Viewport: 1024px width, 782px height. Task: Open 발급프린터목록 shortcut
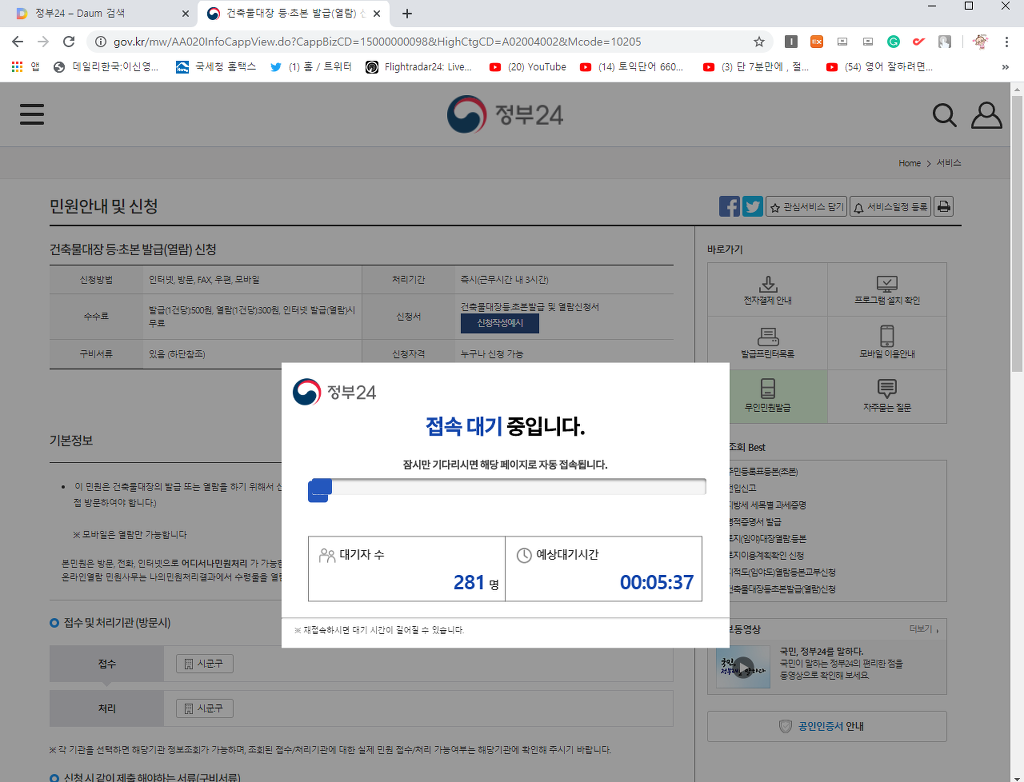pos(767,344)
